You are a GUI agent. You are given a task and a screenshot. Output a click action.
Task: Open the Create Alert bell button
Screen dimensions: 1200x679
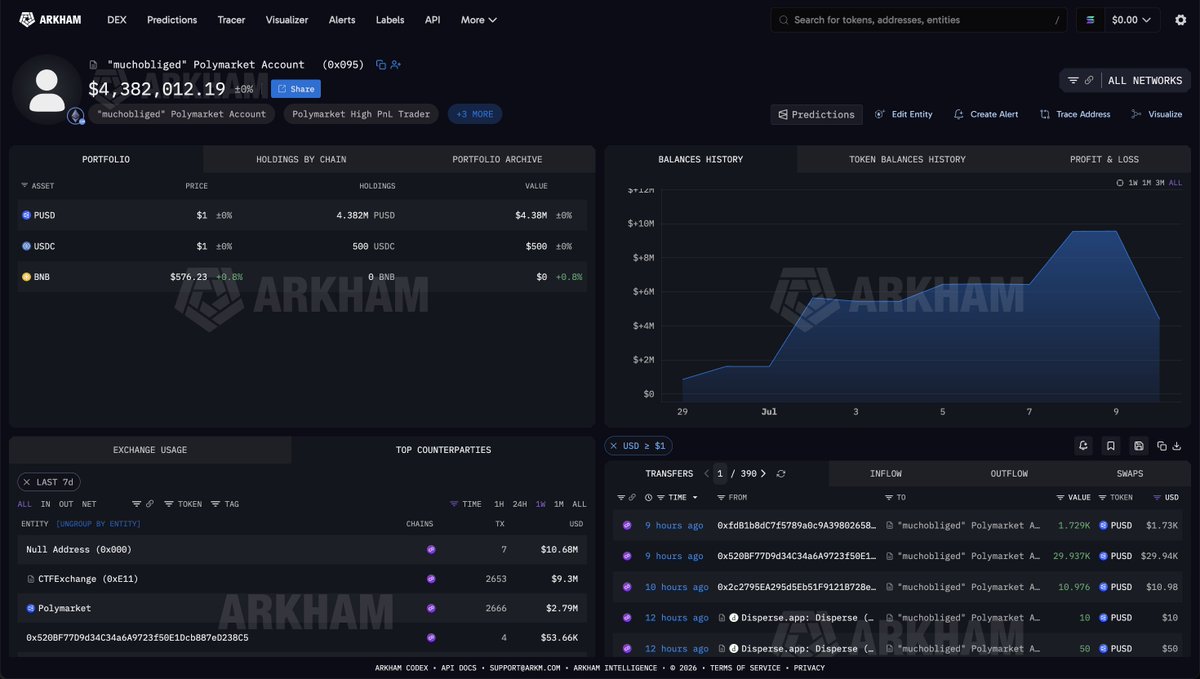click(986, 114)
